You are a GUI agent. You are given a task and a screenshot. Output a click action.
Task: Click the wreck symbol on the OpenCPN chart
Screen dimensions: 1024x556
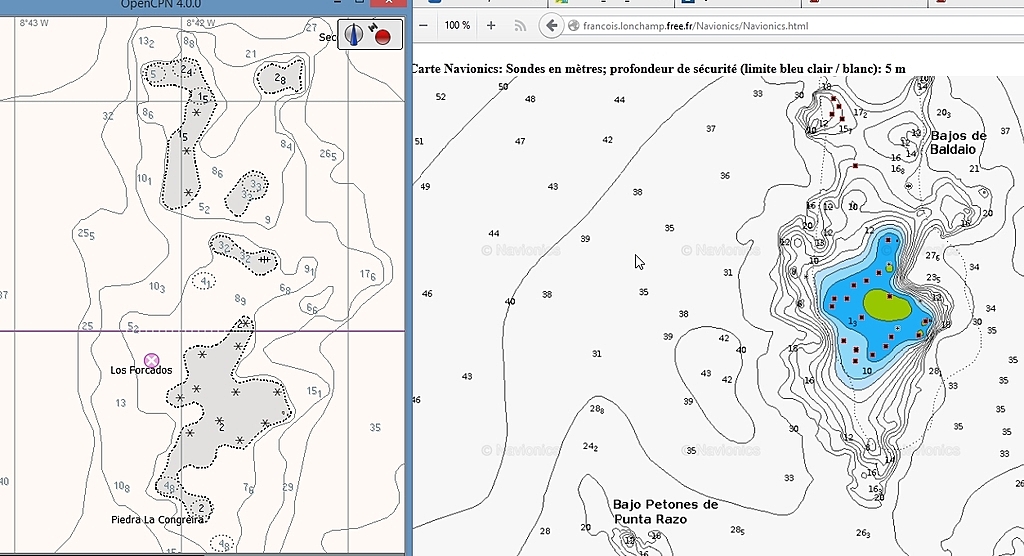pyautogui.click(x=264, y=259)
